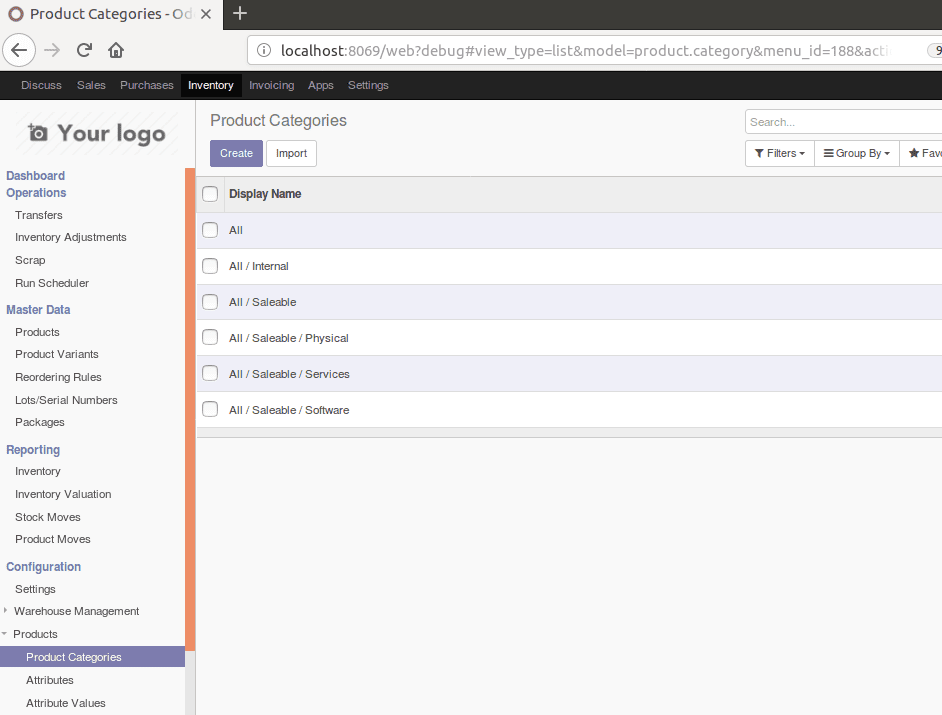Select Product Categories in the sidebar
Image resolution: width=942 pixels, height=715 pixels.
point(93,657)
